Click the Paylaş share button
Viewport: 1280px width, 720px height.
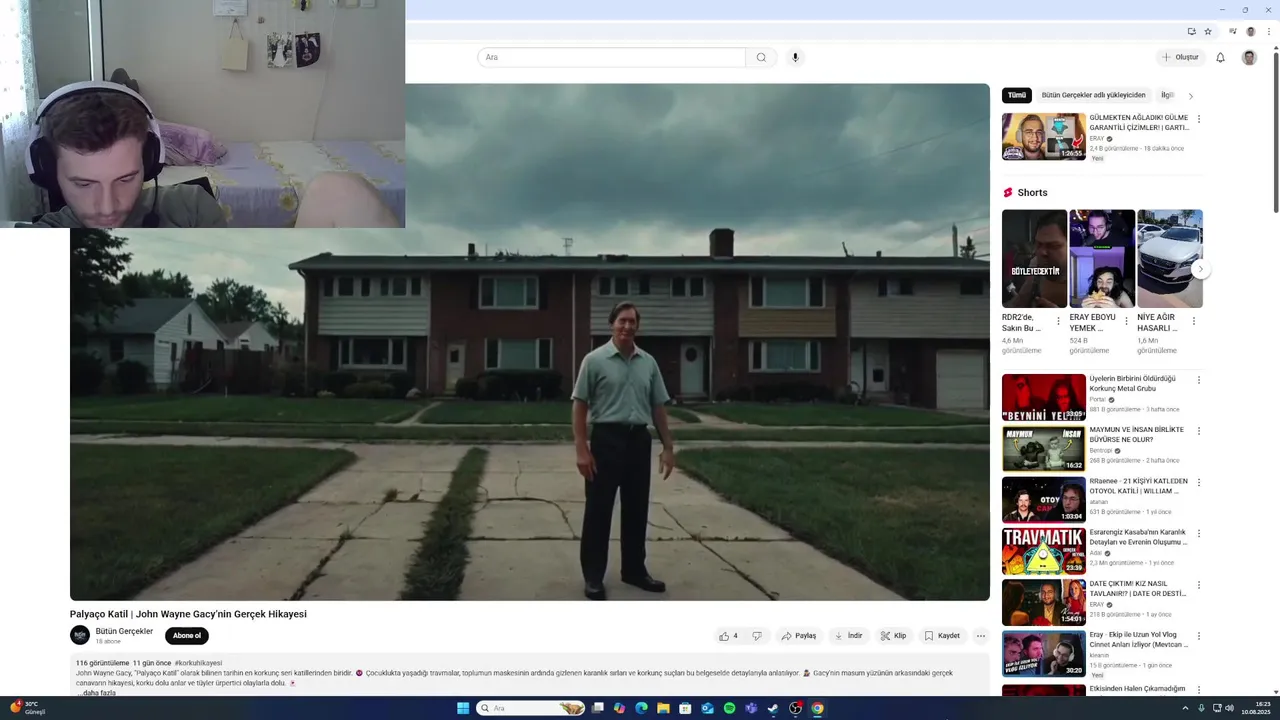pyautogui.click(x=799, y=636)
